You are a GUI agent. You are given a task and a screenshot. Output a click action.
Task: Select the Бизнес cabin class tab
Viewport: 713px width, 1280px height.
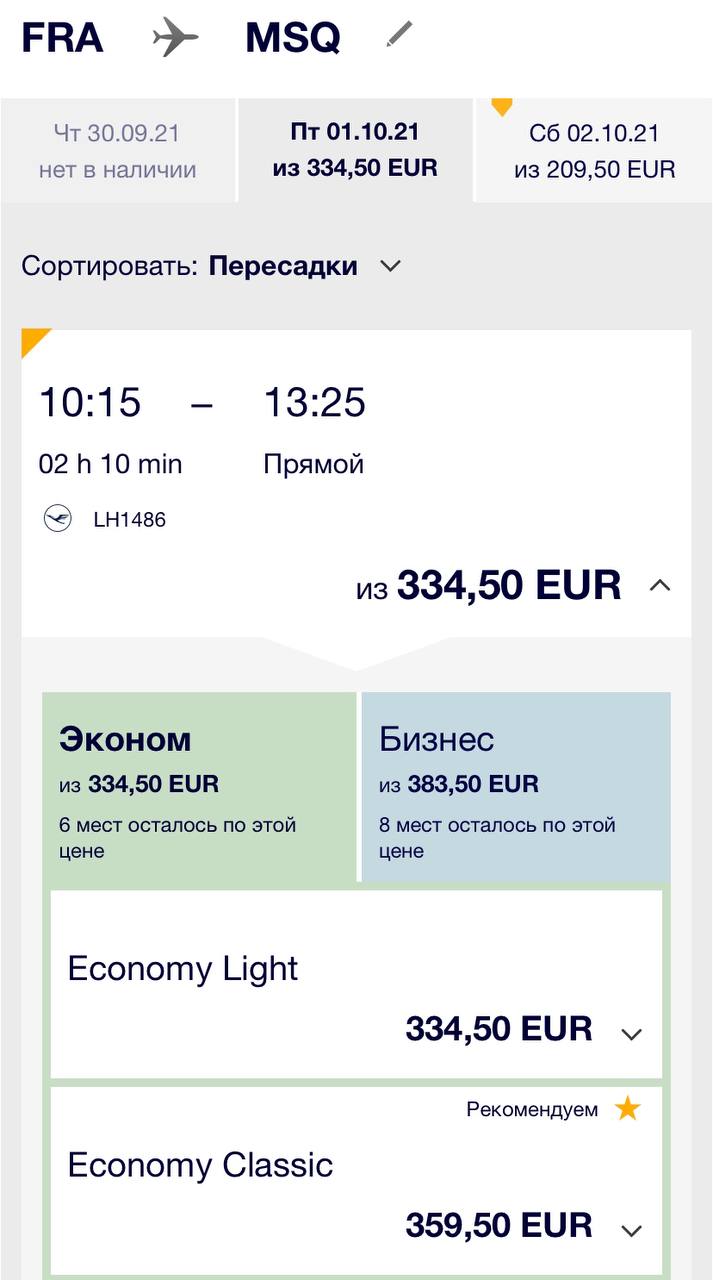[515, 786]
